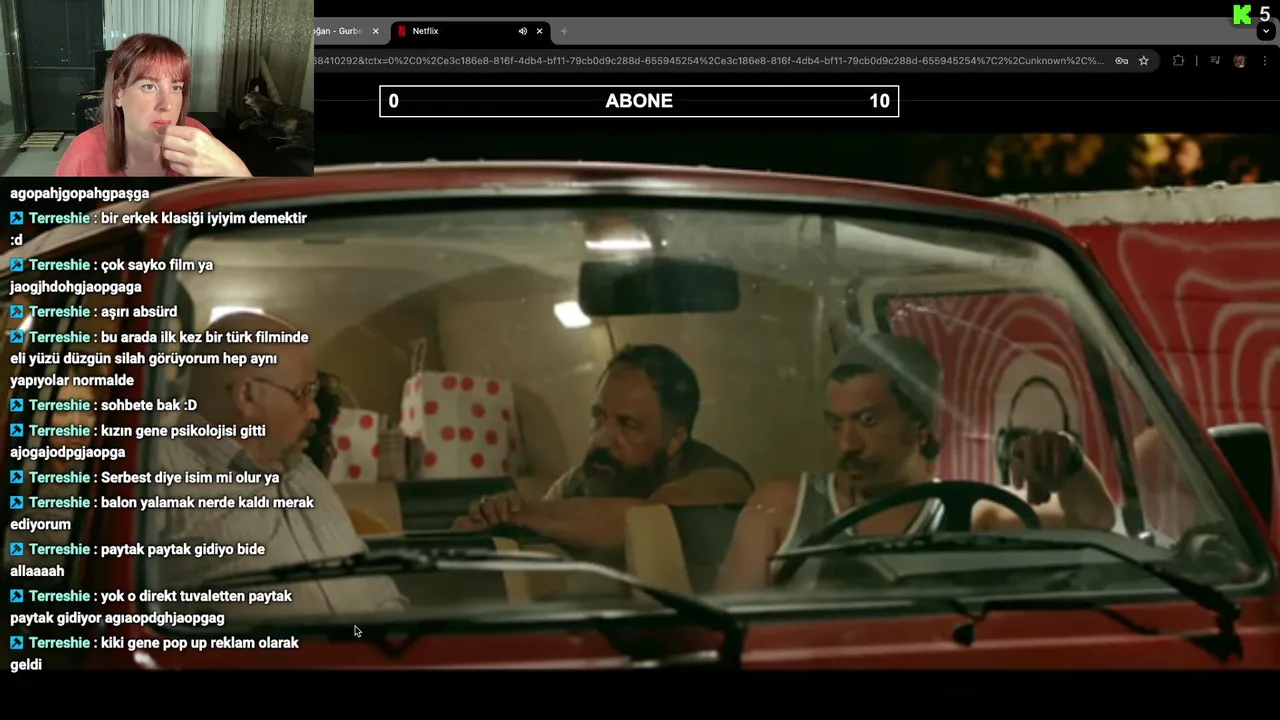Expand the tab search dropdown arrow
The image size is (1280, 720).
pyautogui.click(x=1268, y=31)
